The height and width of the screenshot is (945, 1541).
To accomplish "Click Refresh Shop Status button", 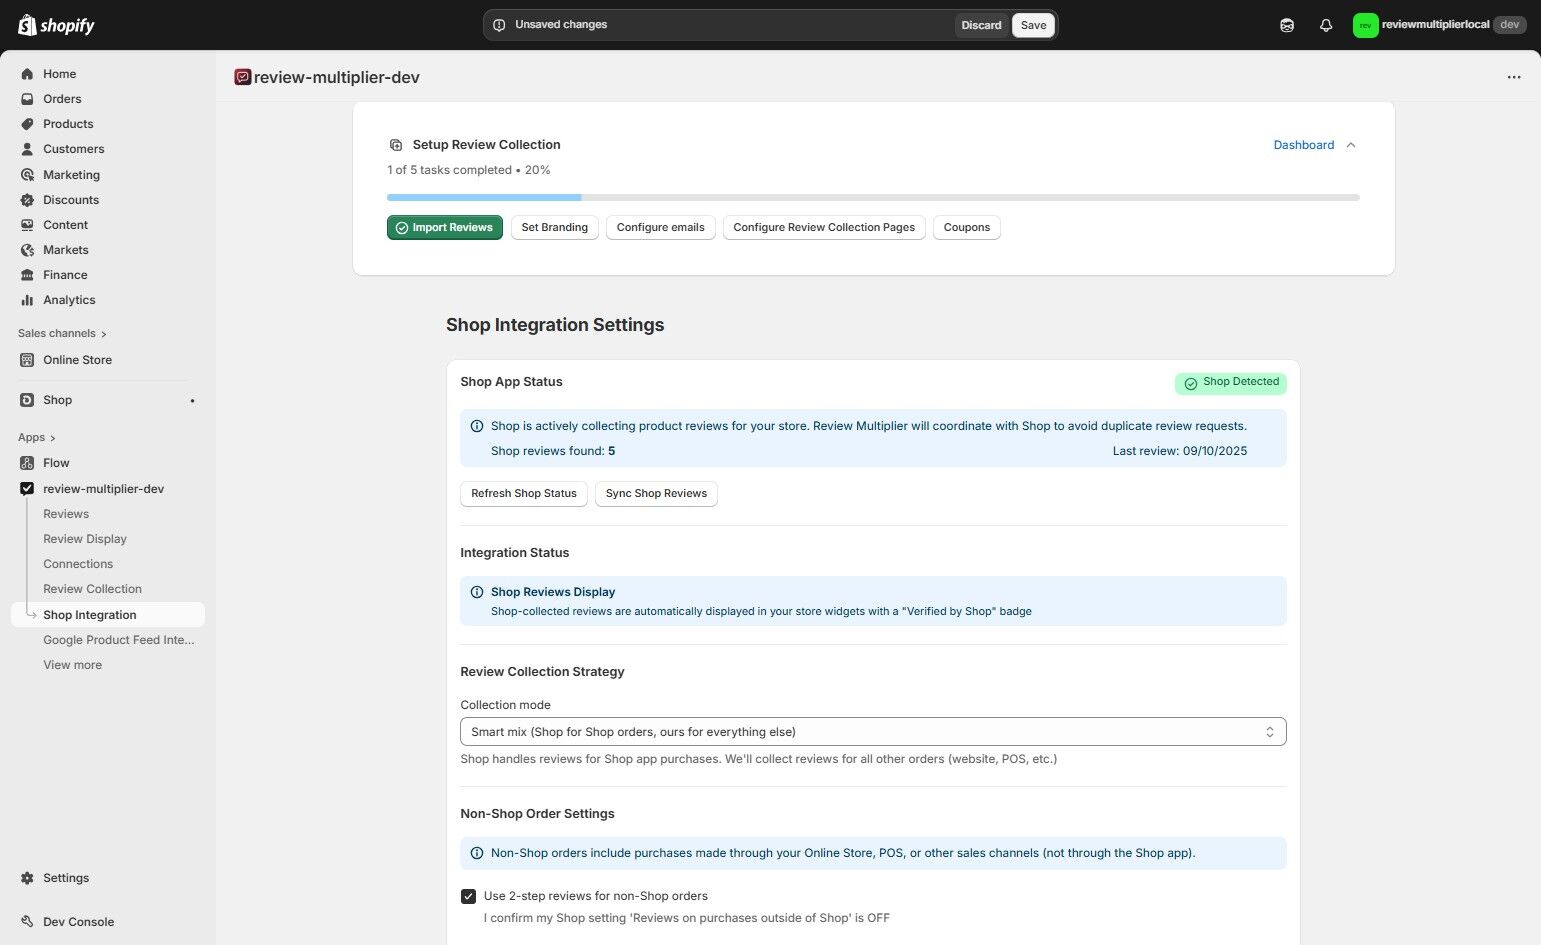I will (524, 494).
